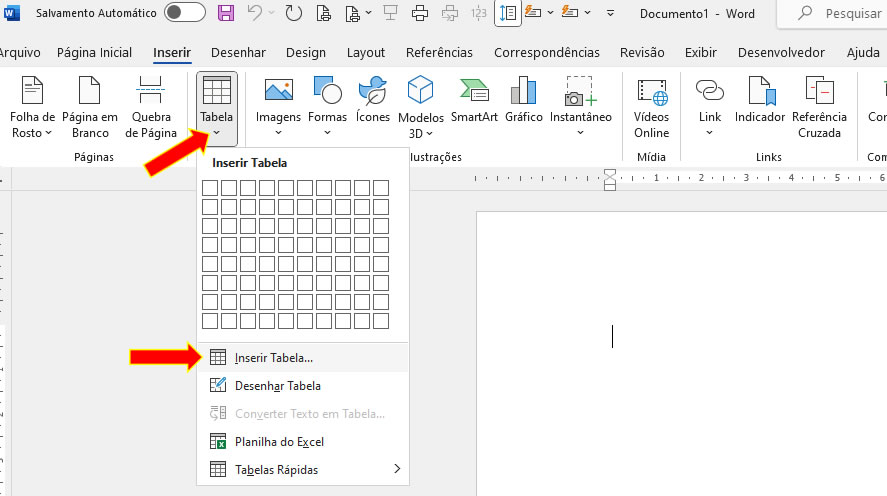The height and width of the screenshot is (496, 887).
Task: Click bottom-right cell of table grid
Action: [x=381, y=321]
